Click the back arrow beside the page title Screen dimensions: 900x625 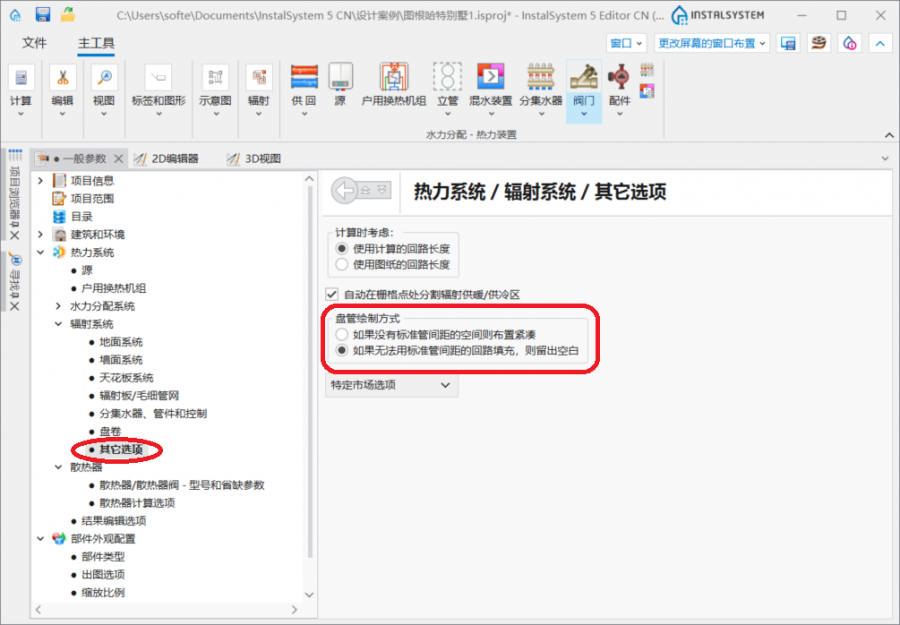pyautogui.click(x=345, y=191)
